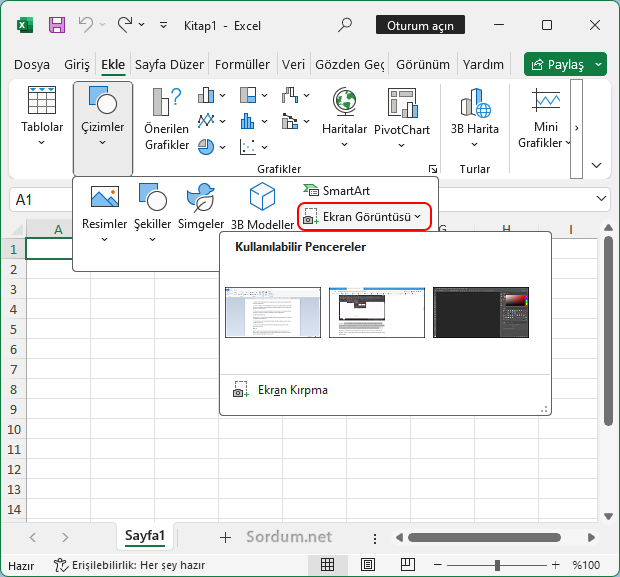
Task: Insert a column chart icon
Action: point(206,95)
